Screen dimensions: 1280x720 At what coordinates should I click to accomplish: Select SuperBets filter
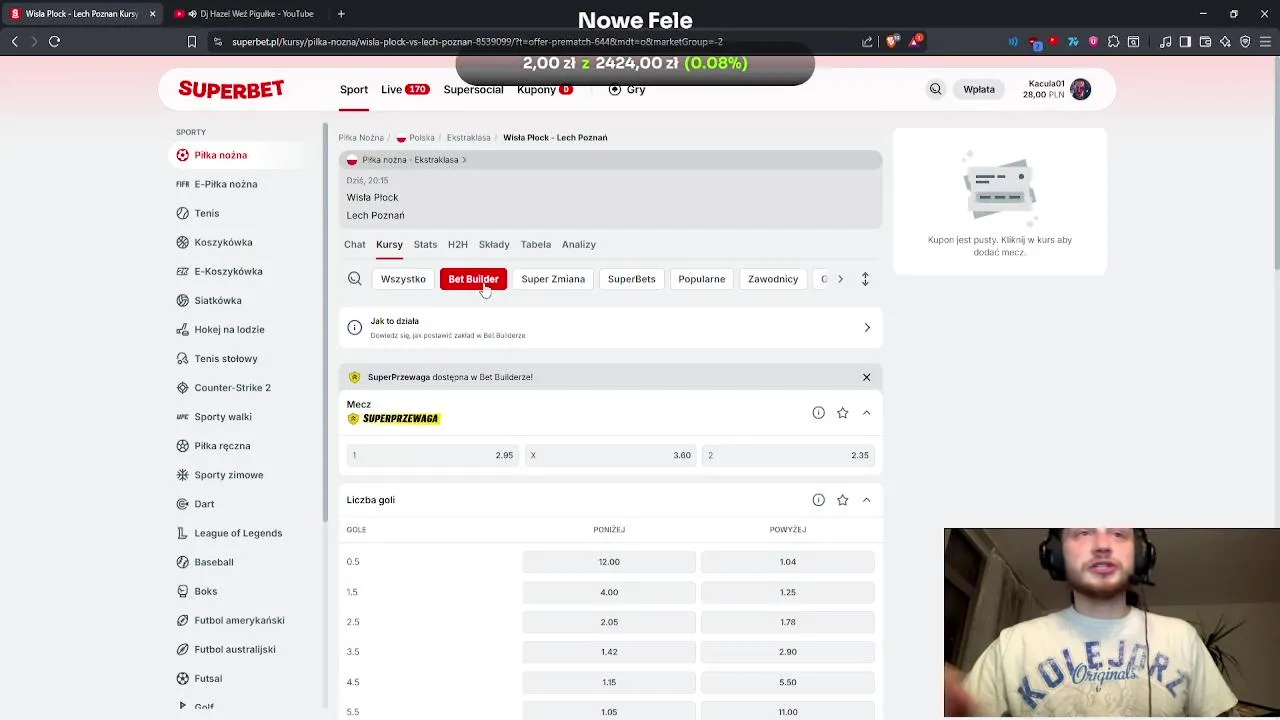click(x=631, y=279)
